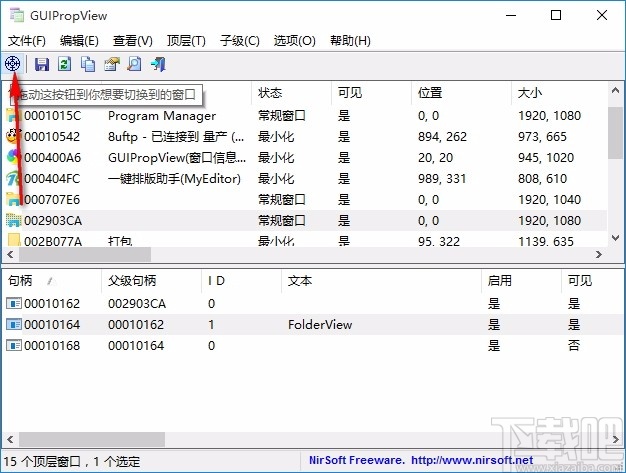Select handle 000707E6 in top list
This screenshot has height=473, width=626.
[52, 200]
